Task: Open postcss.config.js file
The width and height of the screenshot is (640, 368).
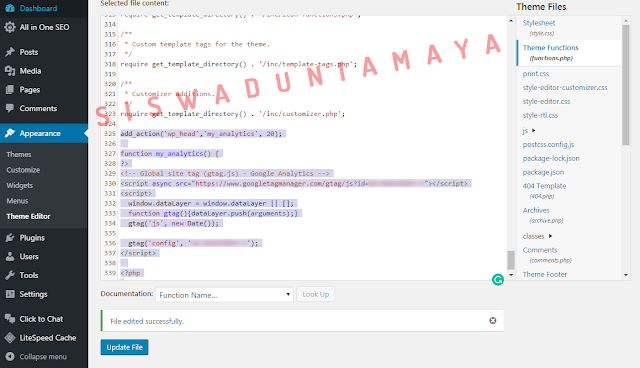Action: (x=548, y=144)
